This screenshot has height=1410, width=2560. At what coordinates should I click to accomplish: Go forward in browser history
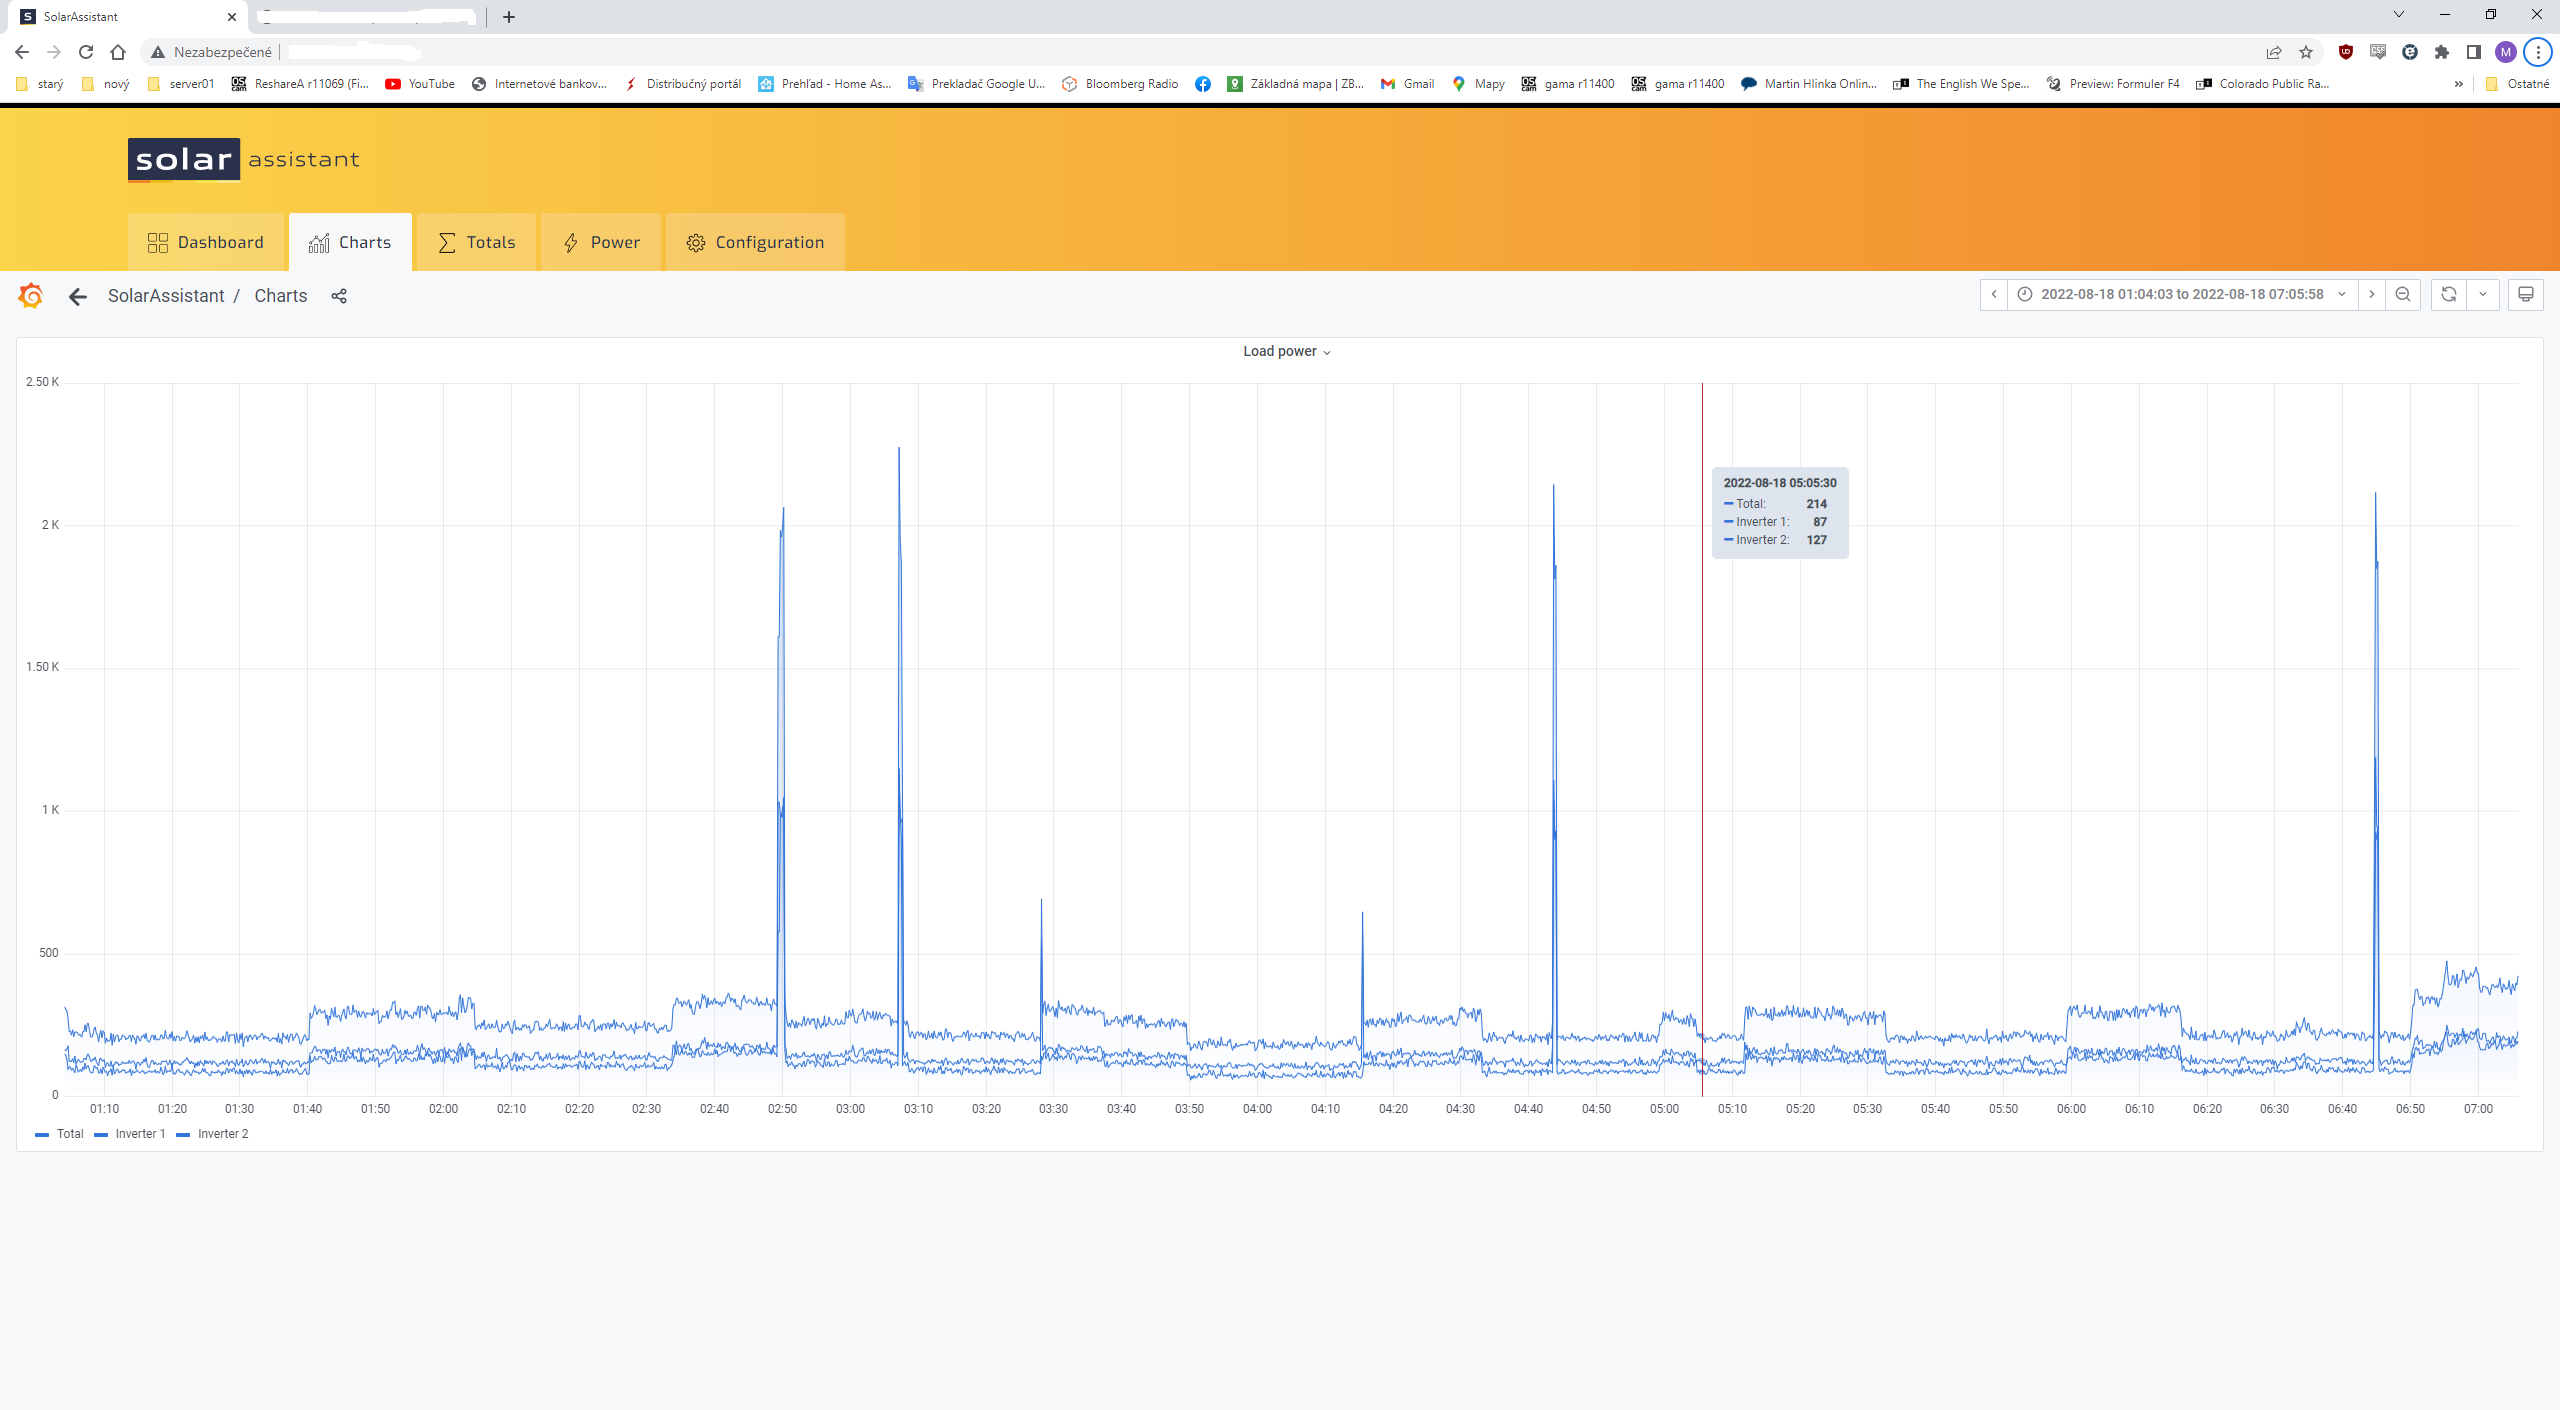click(x=54, y=52)
